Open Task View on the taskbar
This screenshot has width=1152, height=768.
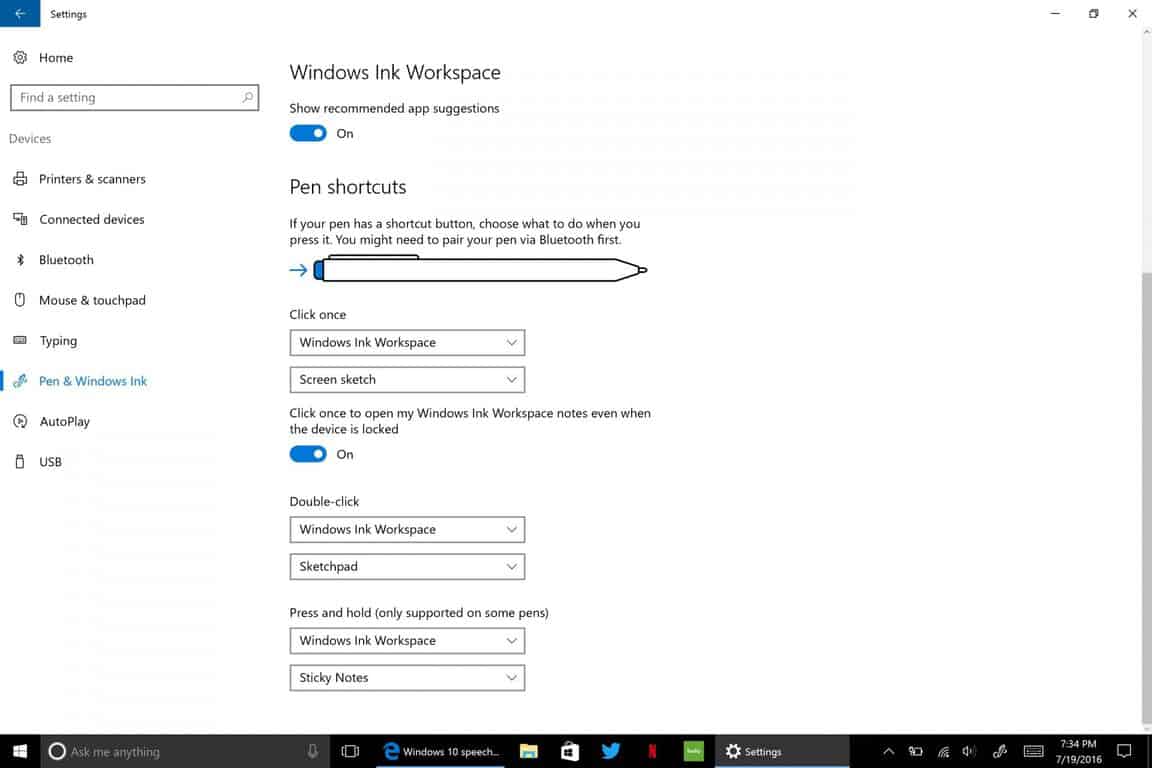click(x=350, y=751)
